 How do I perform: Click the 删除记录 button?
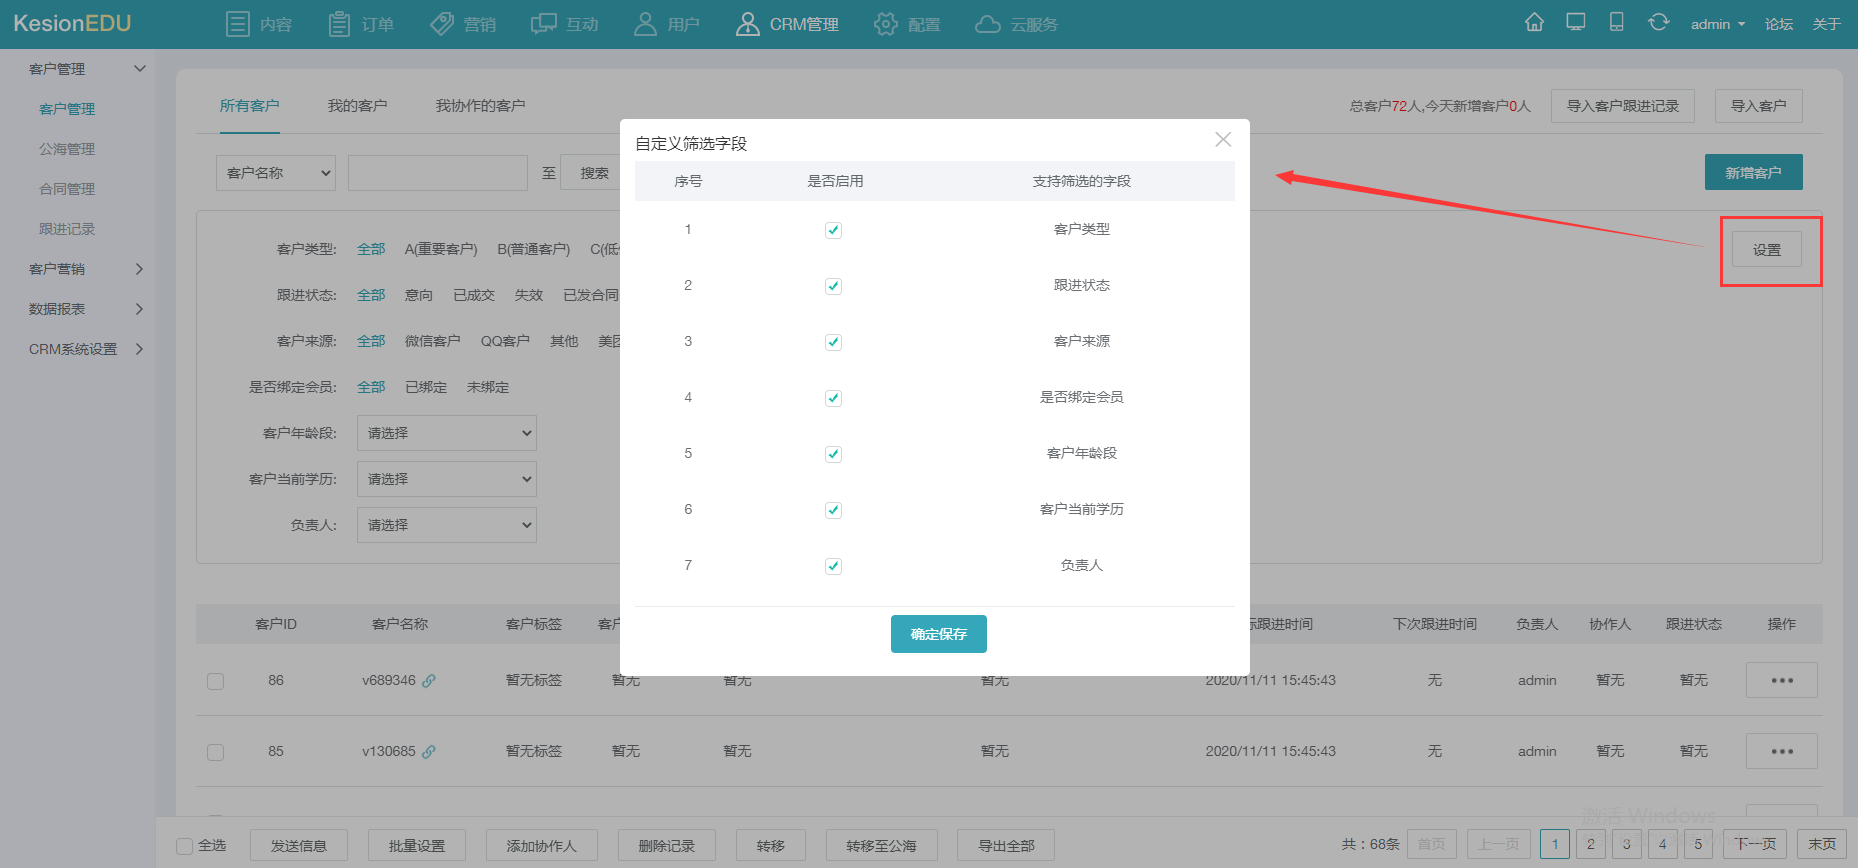pyautogui.click(x=667, y=846)
